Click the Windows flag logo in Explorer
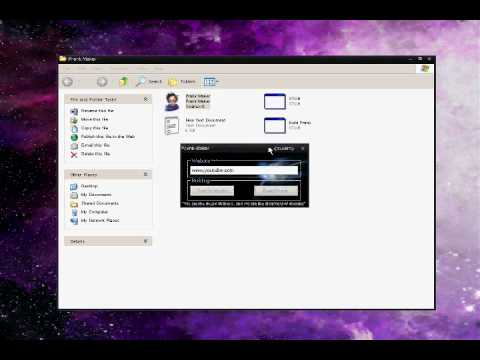Screen dimensions: 480x360 pos(425,69)
